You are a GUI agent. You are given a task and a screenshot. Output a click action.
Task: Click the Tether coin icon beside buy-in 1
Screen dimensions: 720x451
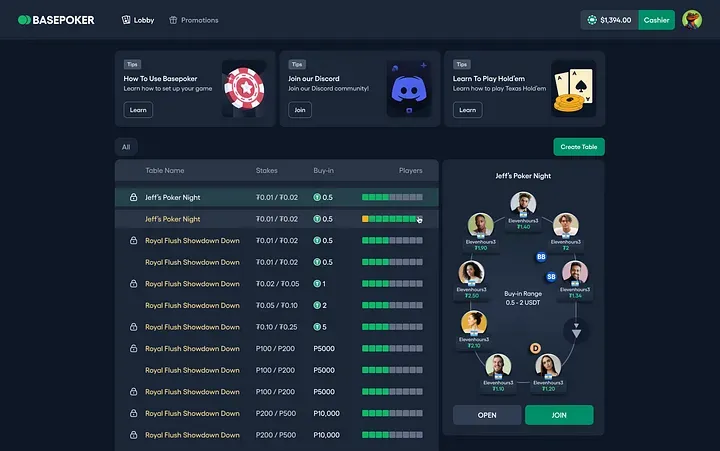(317, 284)
